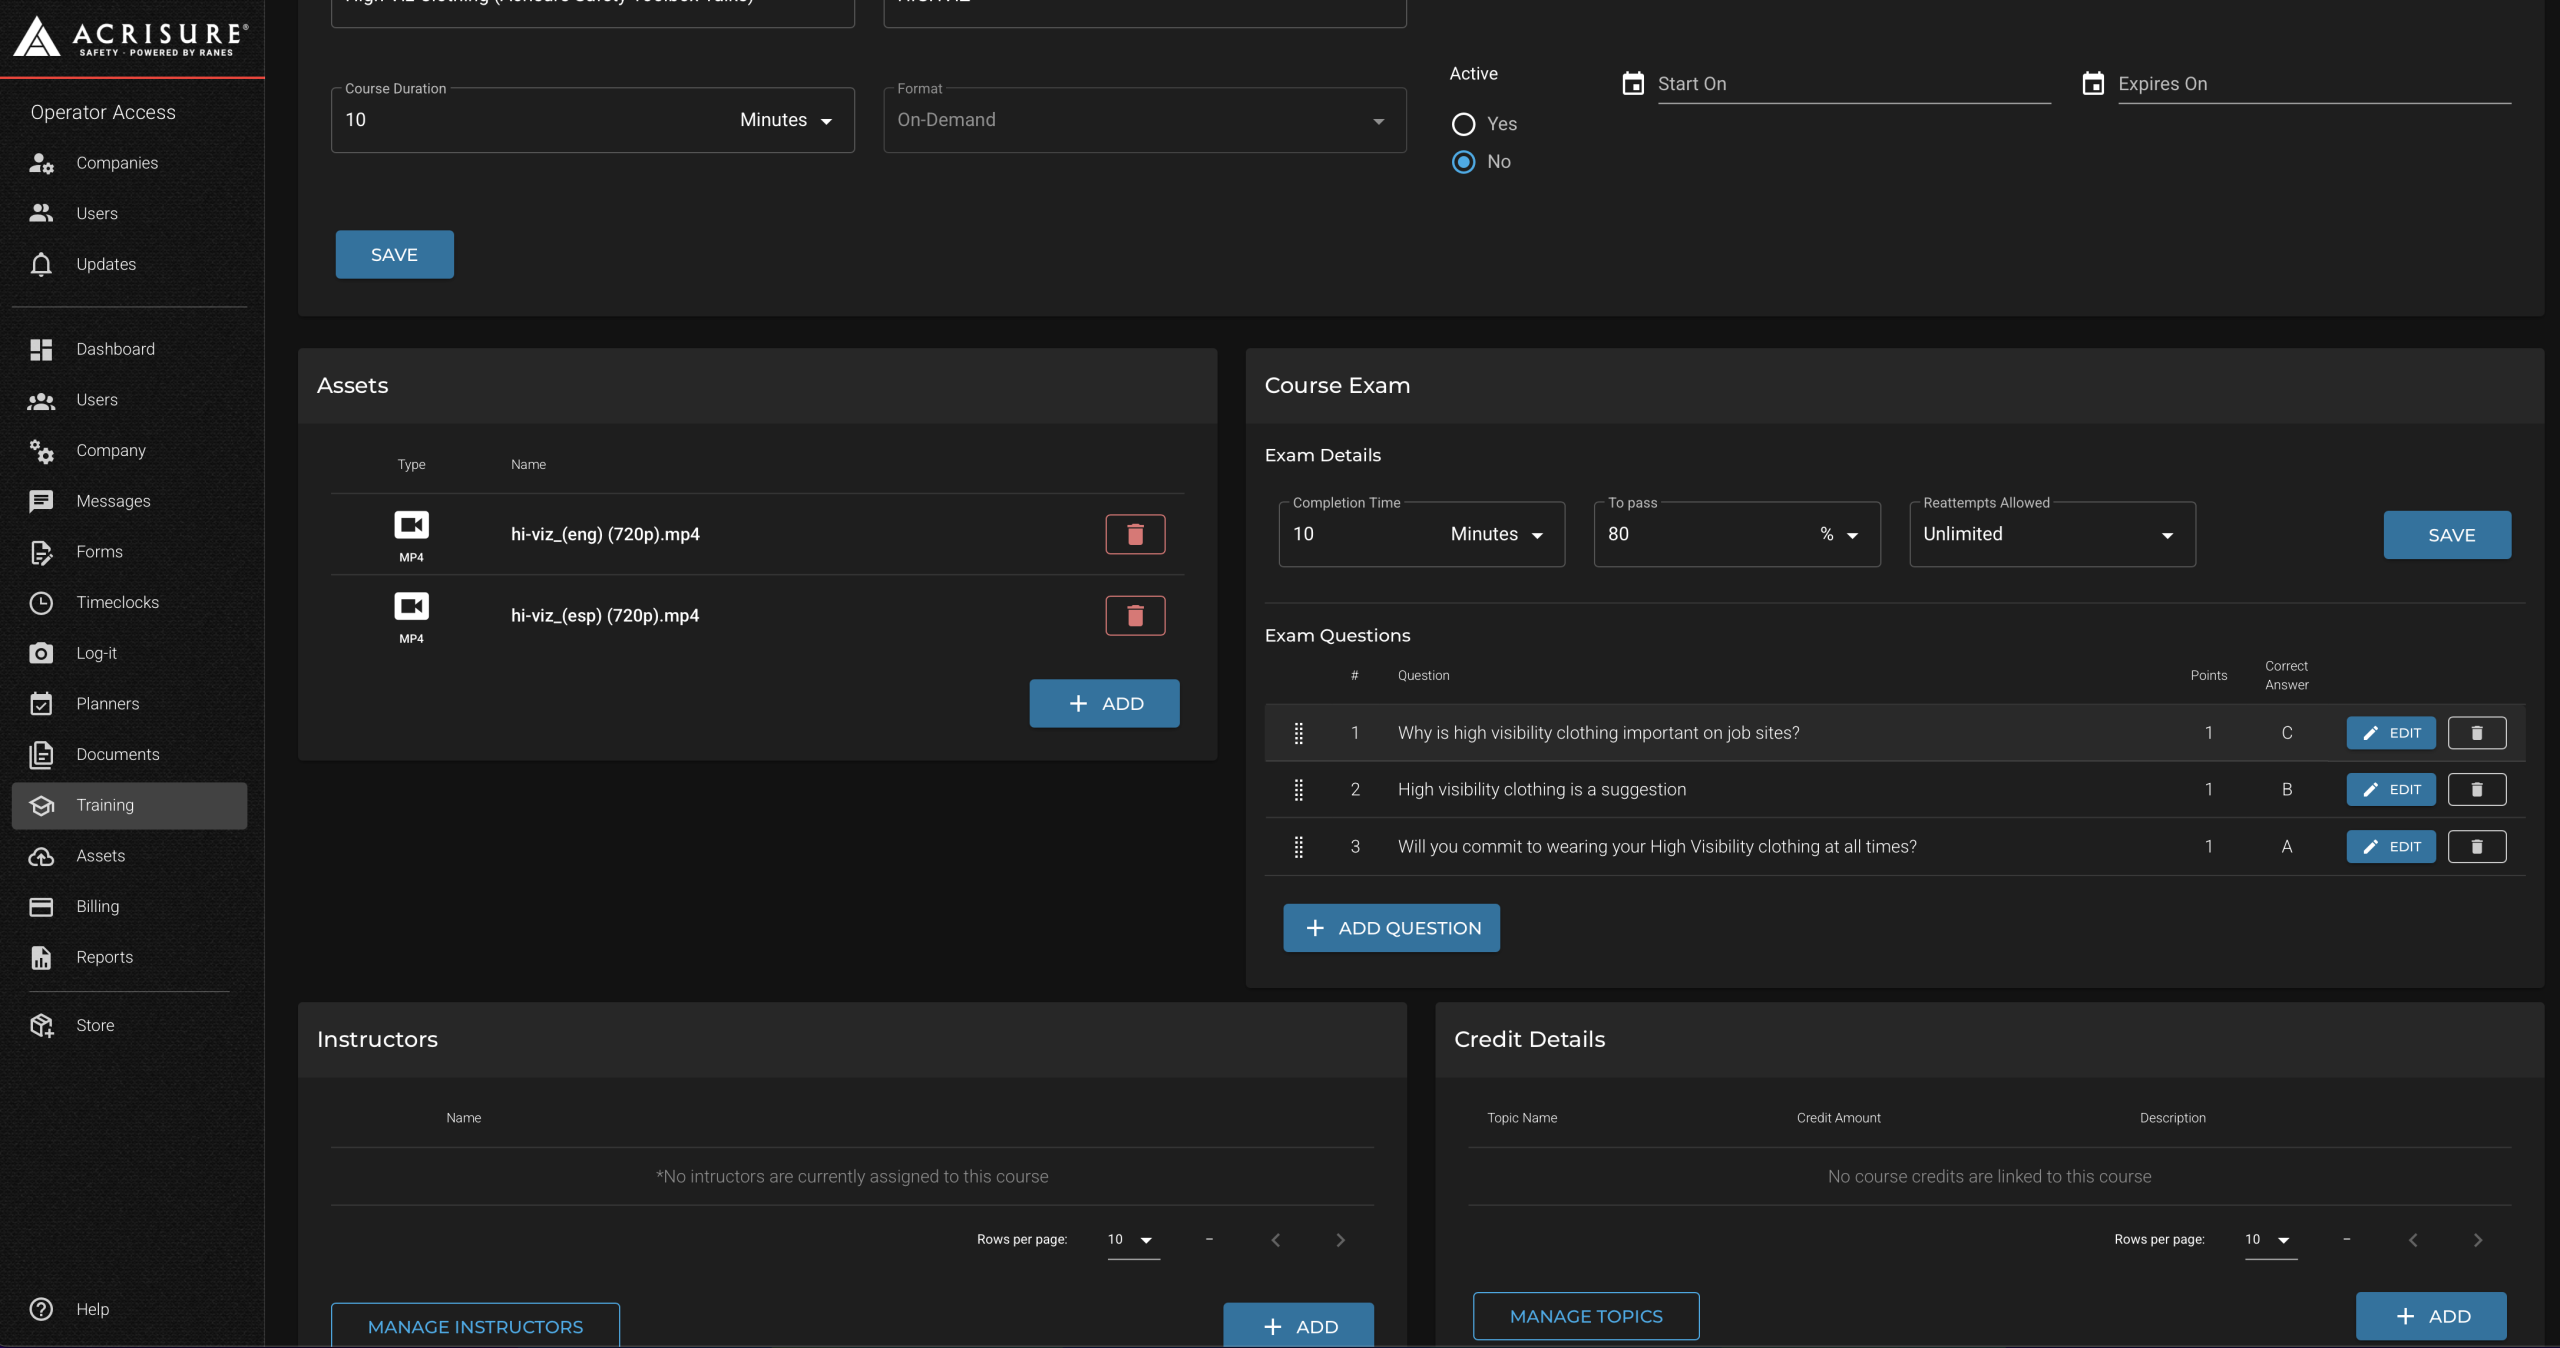The image size is (2560, 1348).
Task: Open the To pass percent unit dropdown
Action: tap(1838, 534)
